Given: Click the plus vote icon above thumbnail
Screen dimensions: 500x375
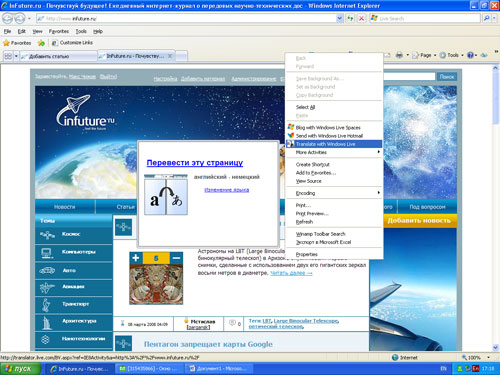Looking at the screenshot, I should (136, 258).
